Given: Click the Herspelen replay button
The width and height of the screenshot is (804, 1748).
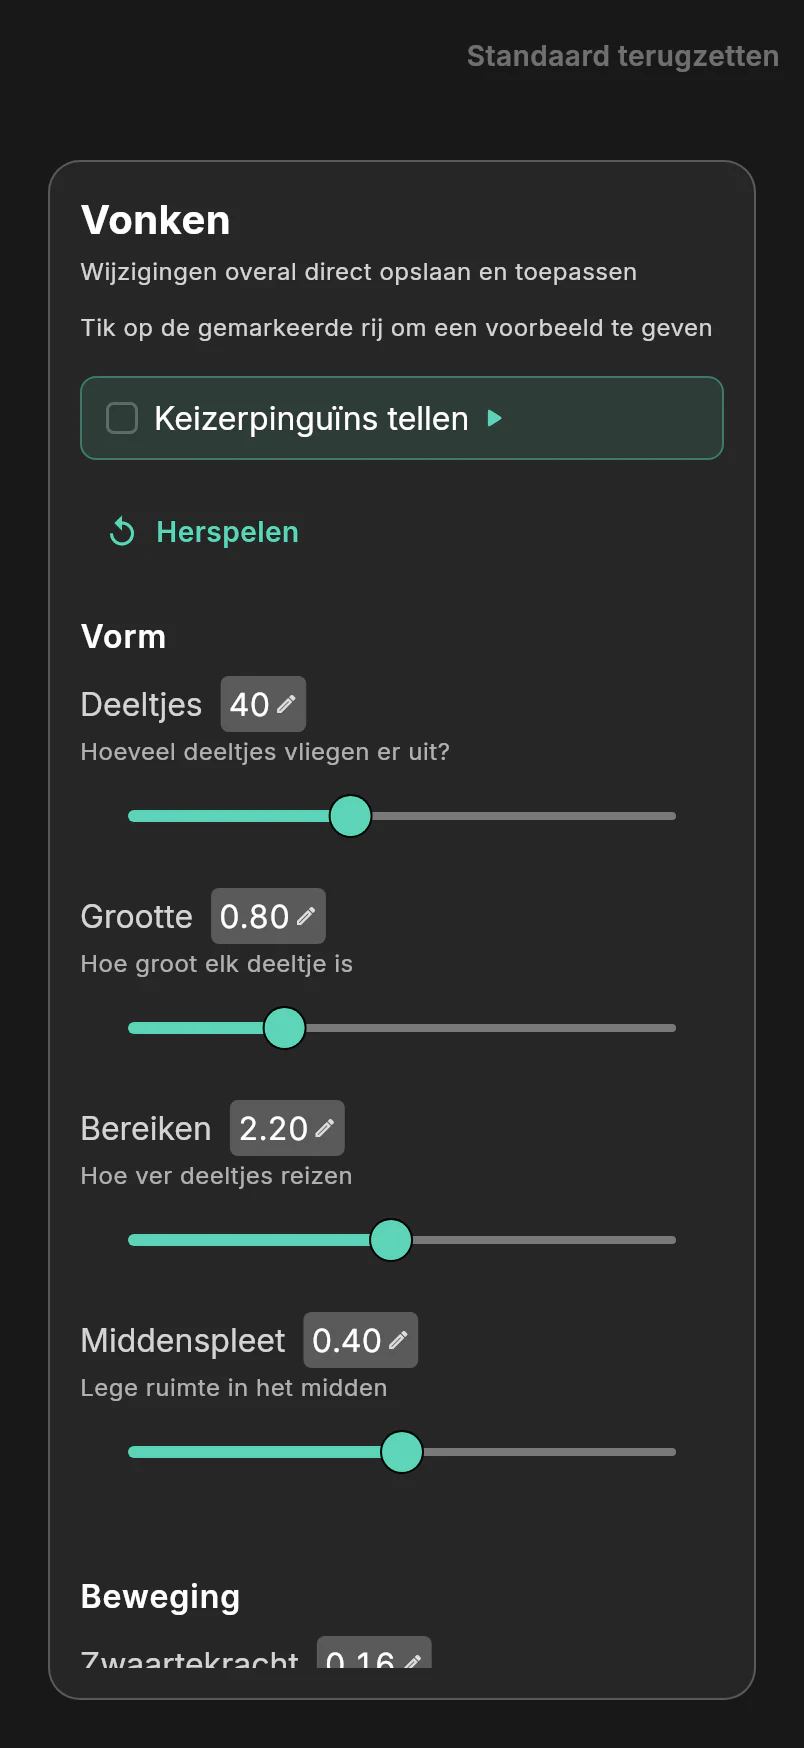Looking at the screenshot, I should click(x=204, y=532).
